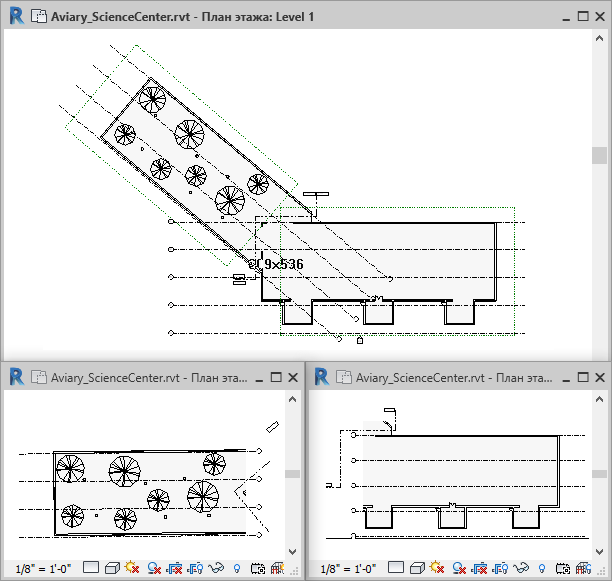Reveal hidden elements bulb in bottom-left view

237,569
